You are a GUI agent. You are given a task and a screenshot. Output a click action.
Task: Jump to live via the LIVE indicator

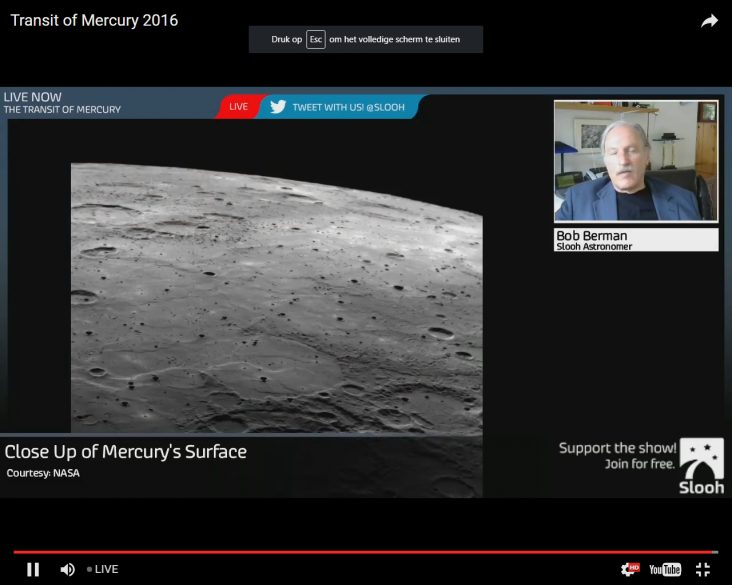[102, 569]
